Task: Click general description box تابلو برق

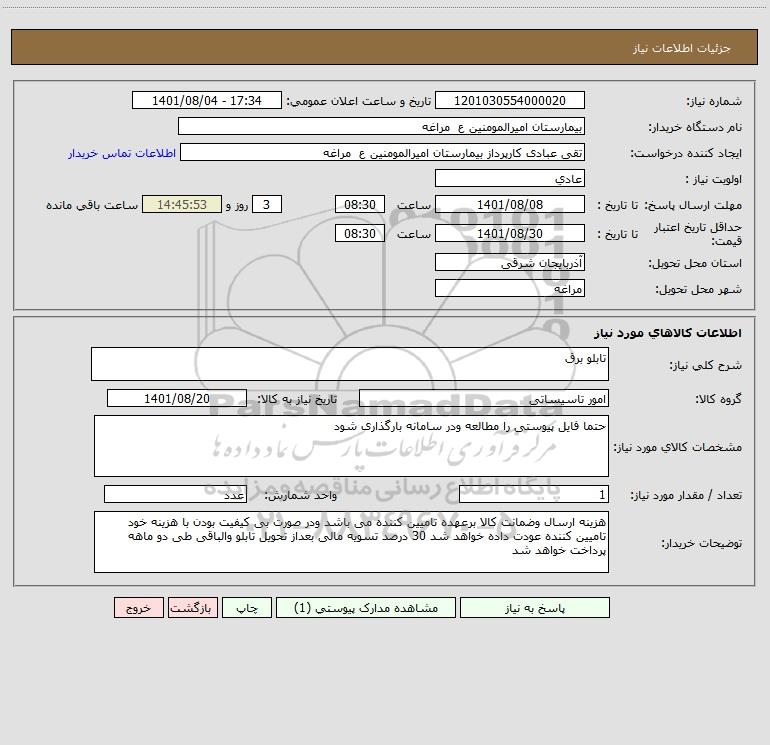Action: click(x=350, y=364)
